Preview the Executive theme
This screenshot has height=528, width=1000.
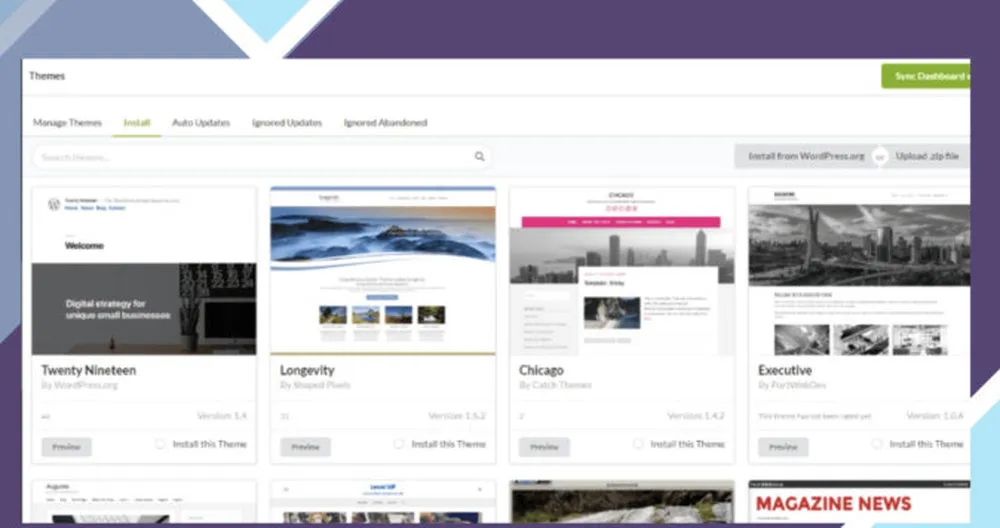[x=783, y=447]
